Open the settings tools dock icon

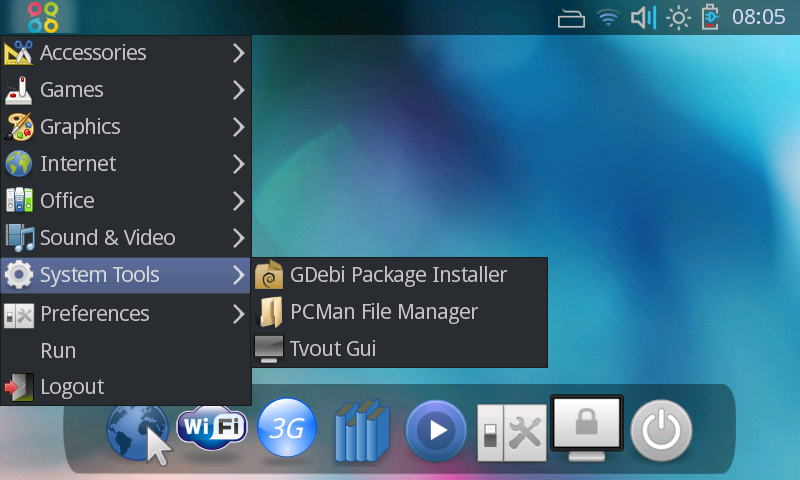tap(512, 433)
